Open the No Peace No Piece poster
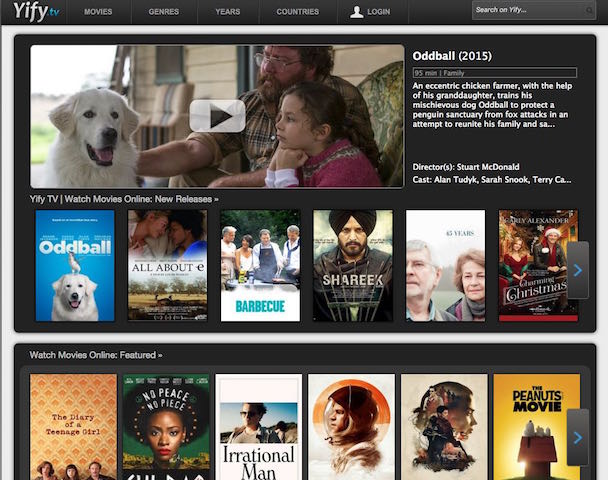Image resolution: width=608 pixels, height=480 pixels. [x=166, y=427]
